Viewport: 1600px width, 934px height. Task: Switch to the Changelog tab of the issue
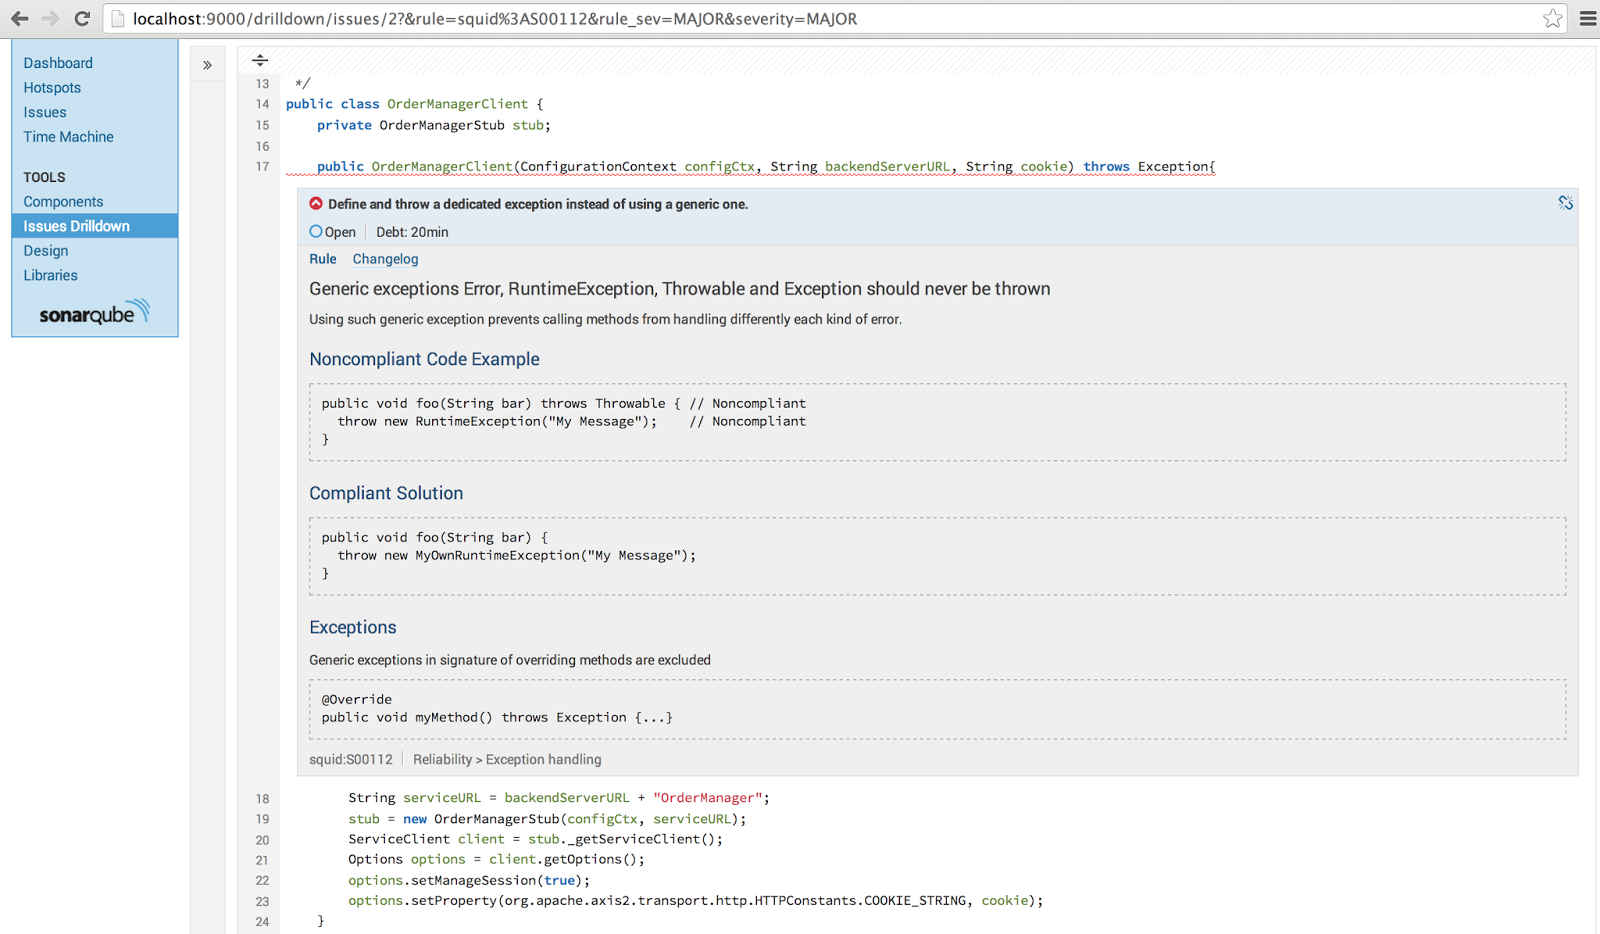(385, 259)
